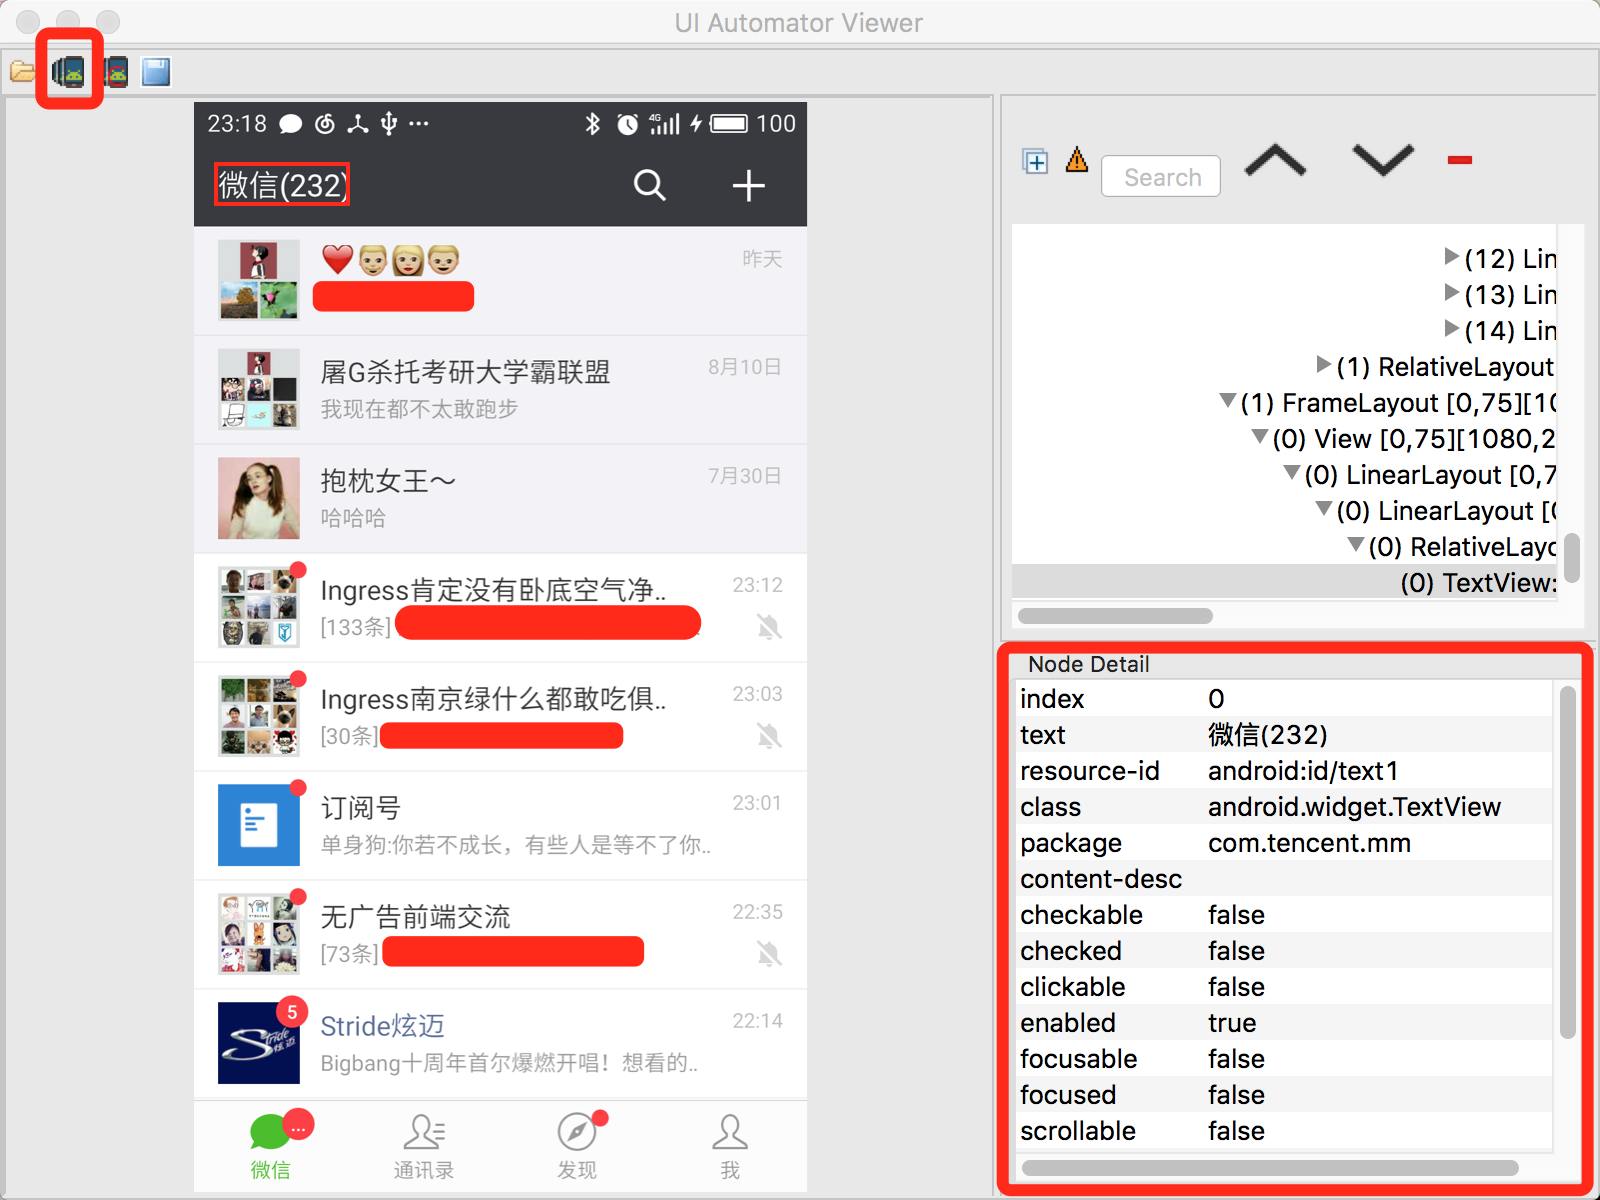Go to next search result arrow

[1382, 160]
